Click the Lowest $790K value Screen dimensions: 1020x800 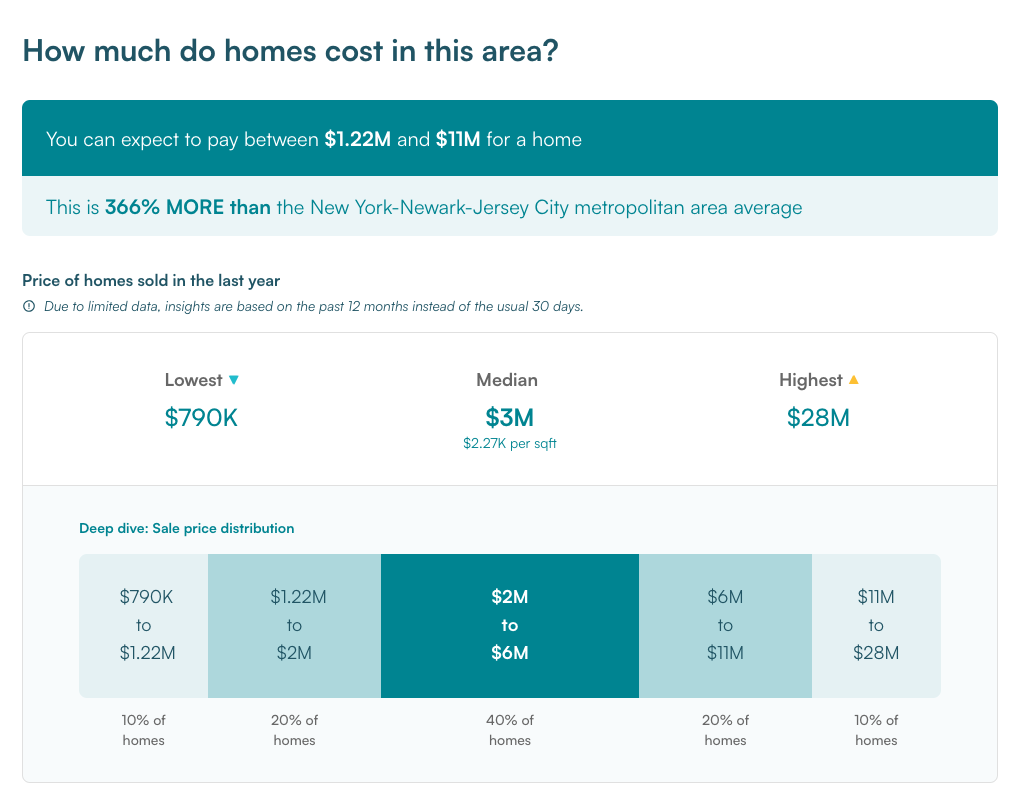[x=201, y=418]
